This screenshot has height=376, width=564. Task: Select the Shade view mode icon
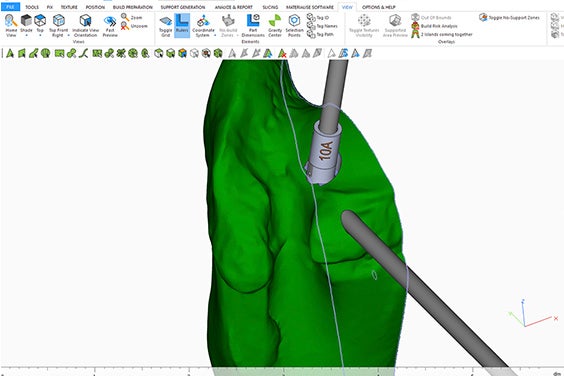26,21
